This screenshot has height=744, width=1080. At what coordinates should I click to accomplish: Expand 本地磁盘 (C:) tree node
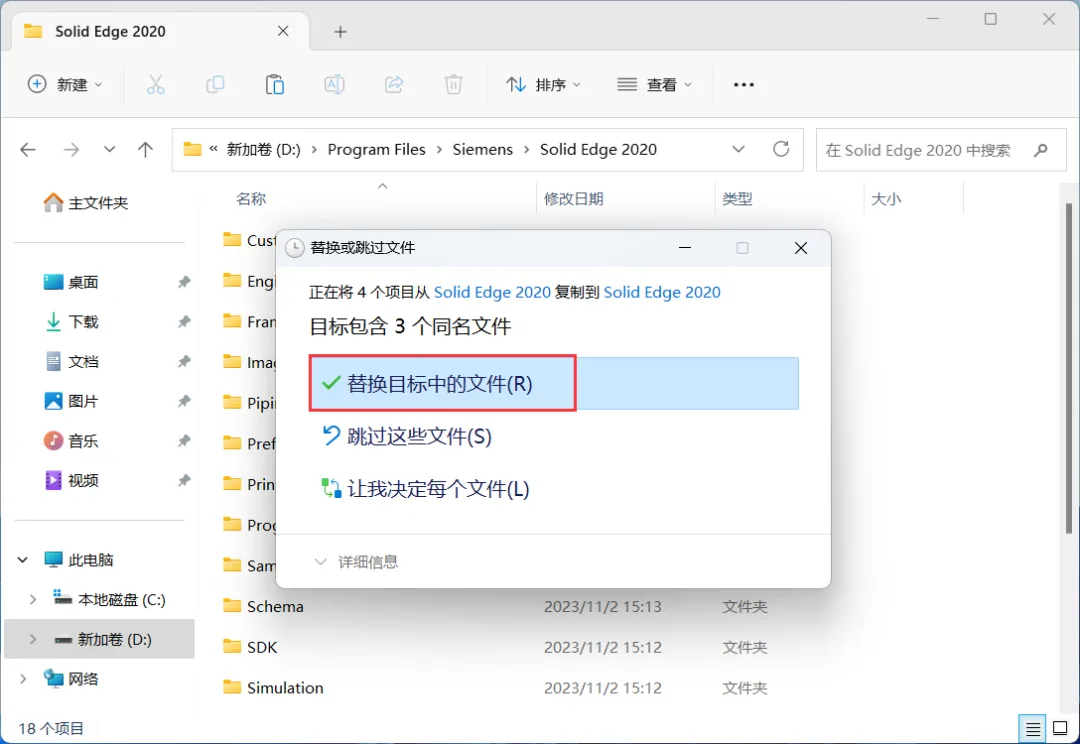point(32,599)
